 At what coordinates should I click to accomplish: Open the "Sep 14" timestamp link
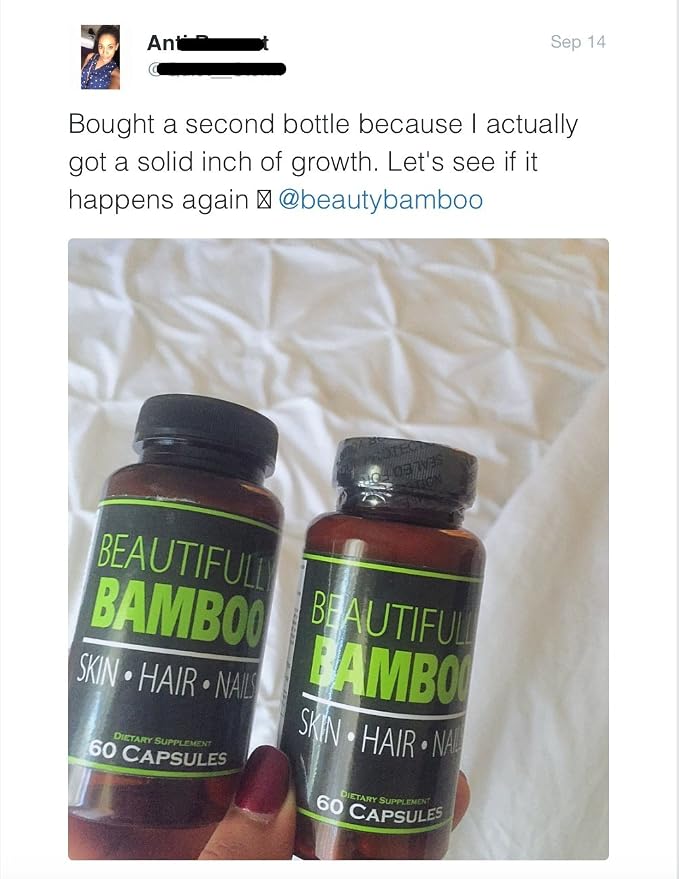[578, 41]
